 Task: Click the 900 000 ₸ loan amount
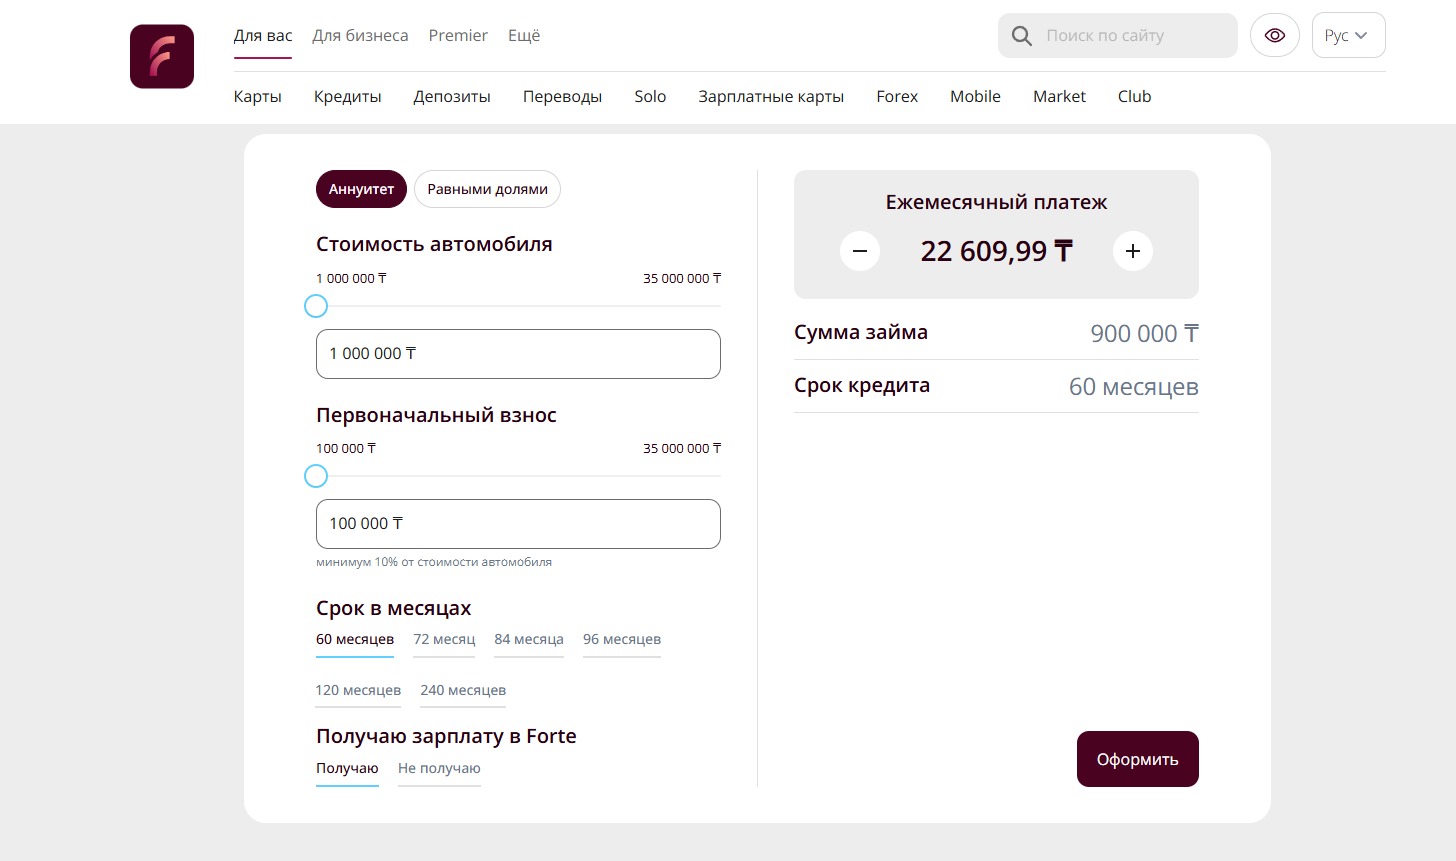point(1144,334)
